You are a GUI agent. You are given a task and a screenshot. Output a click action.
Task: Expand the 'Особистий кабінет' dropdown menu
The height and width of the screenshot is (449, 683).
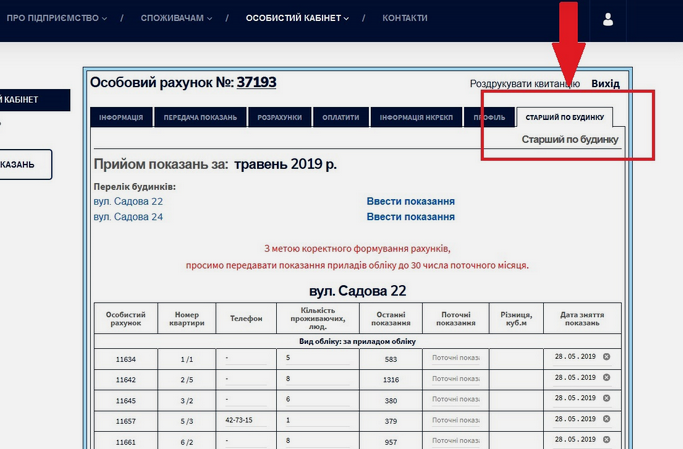297,18
